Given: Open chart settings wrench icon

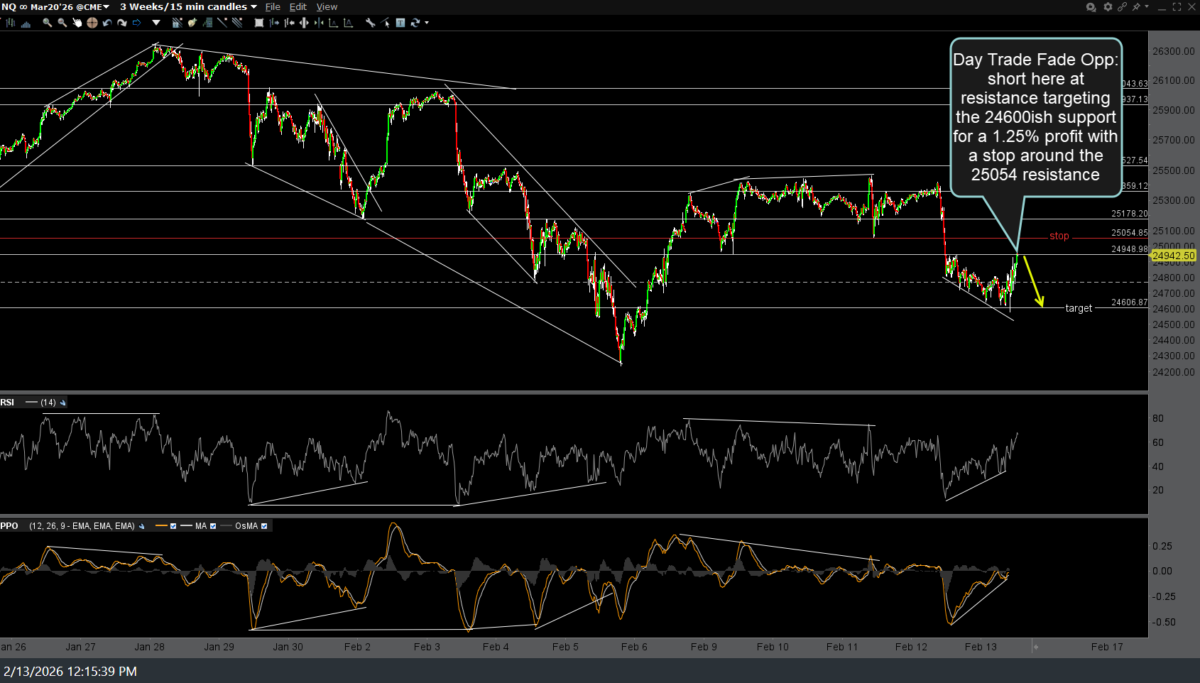Looking at the screenshot, I should click(370, 22).
